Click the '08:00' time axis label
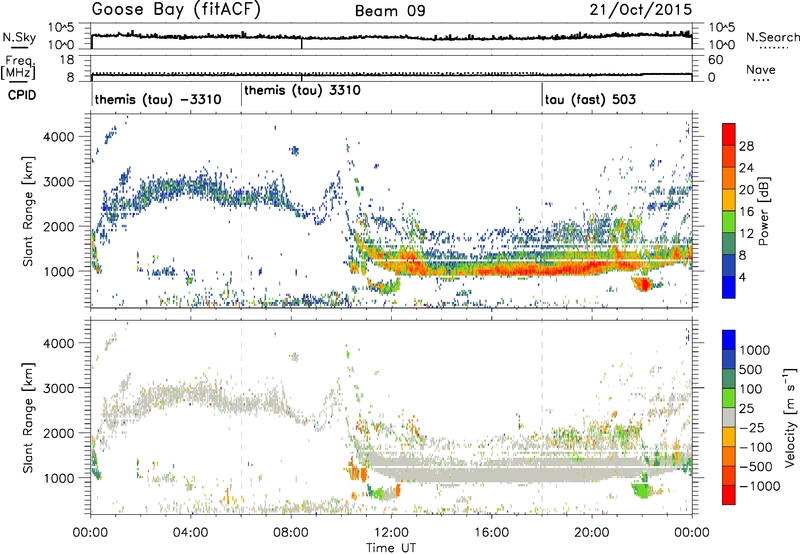Image resolution: width=800 pixels, height=554 pixels. tap(291, 533)
